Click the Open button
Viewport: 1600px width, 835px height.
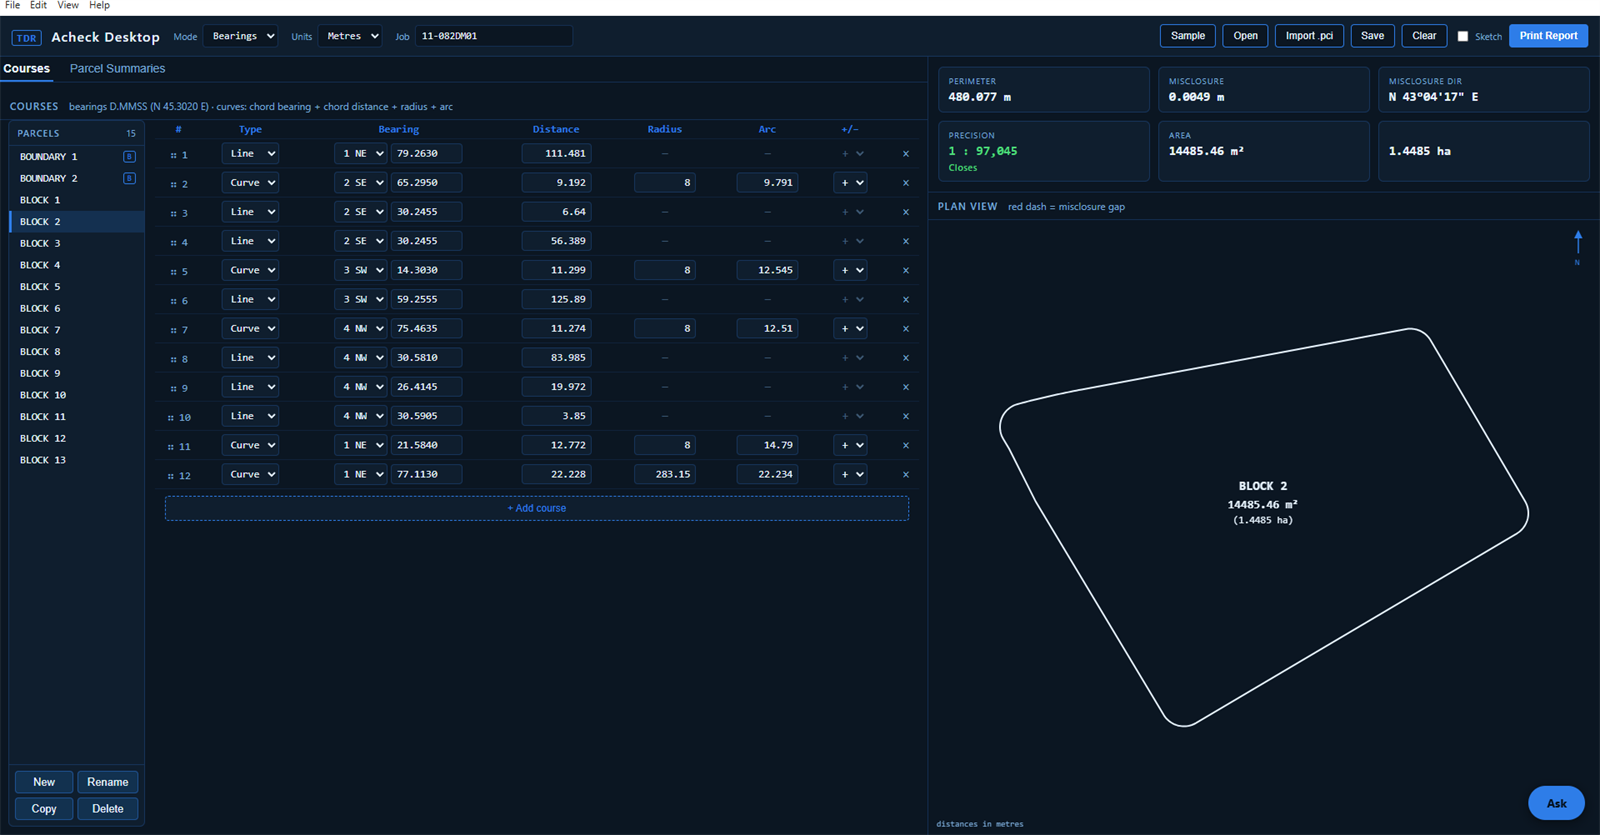pyautogui.click(x=1245, y=36)
